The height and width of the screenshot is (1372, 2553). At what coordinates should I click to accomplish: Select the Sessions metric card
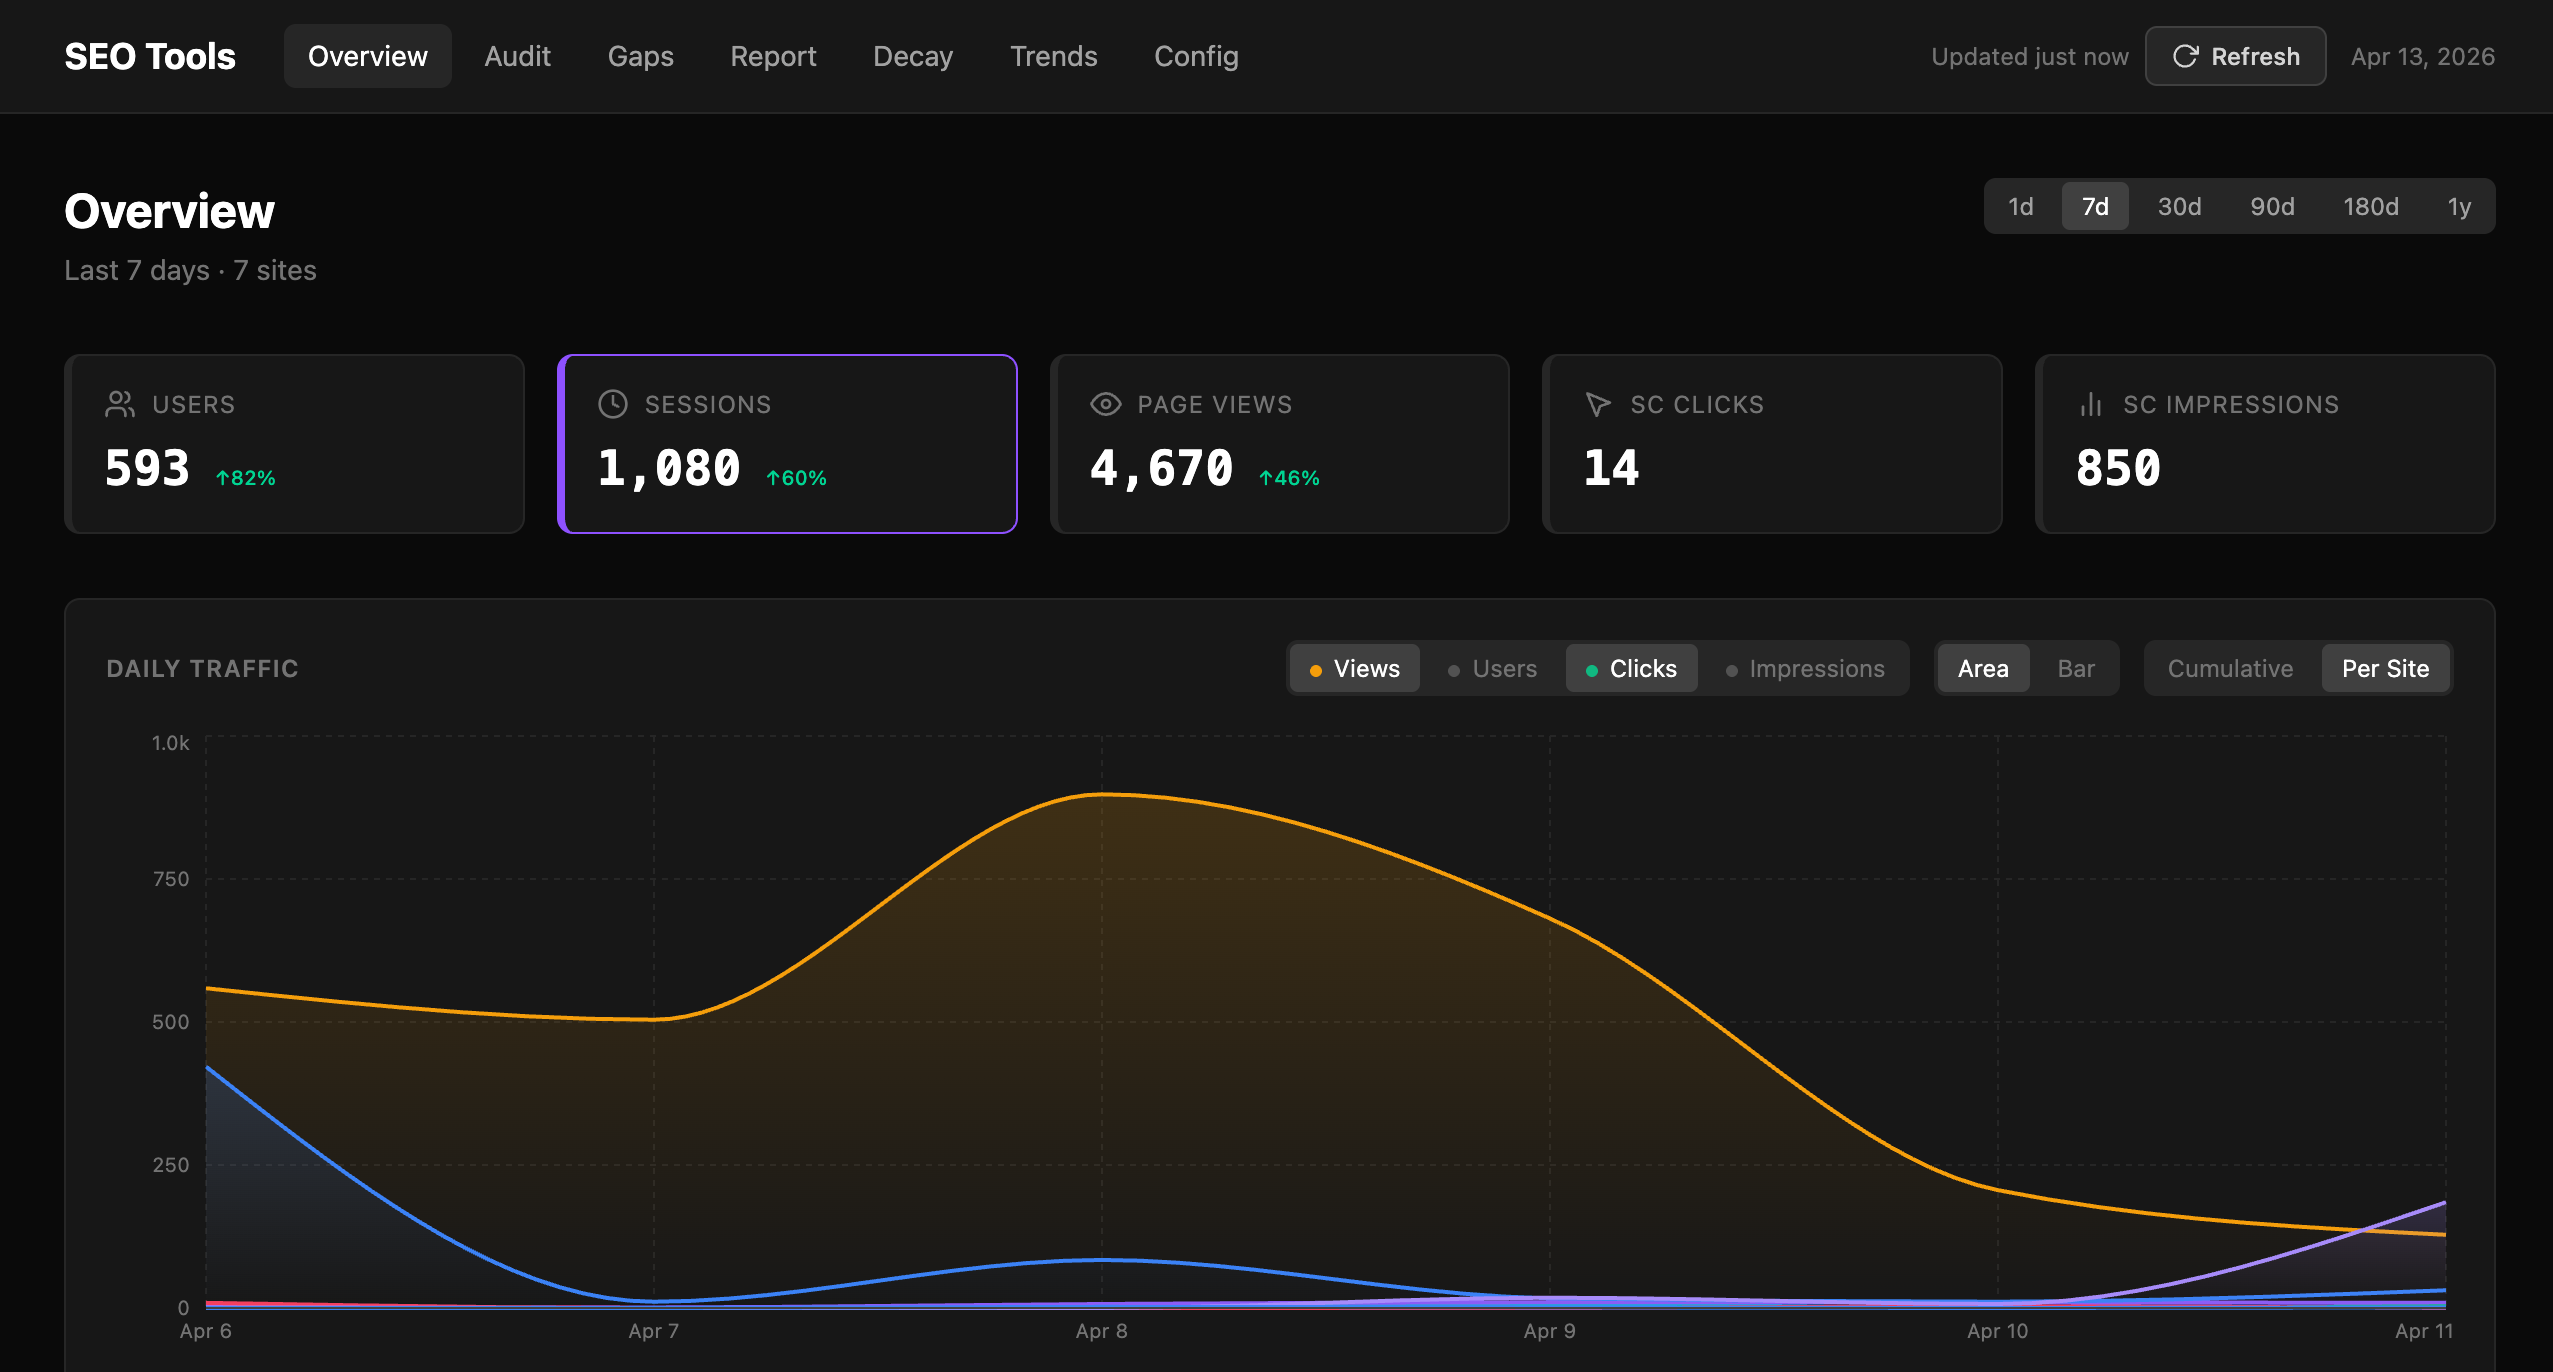click(x=788, y=443)
